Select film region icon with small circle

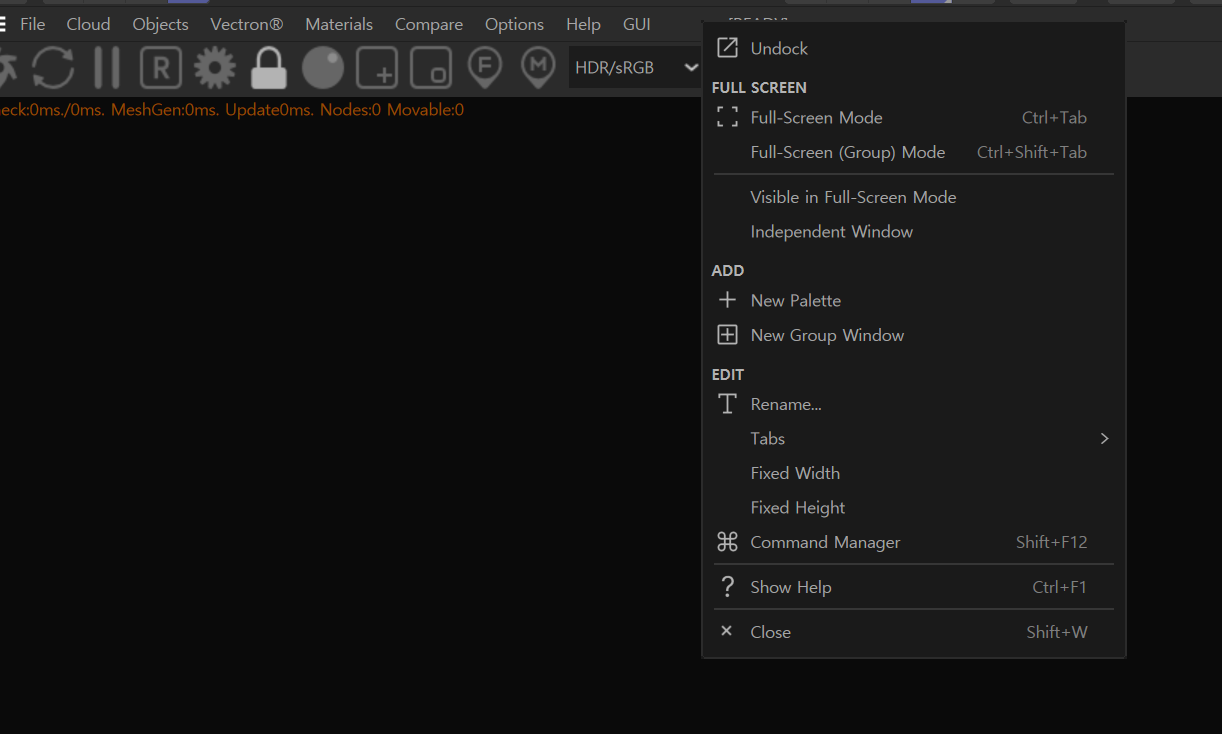431,68
